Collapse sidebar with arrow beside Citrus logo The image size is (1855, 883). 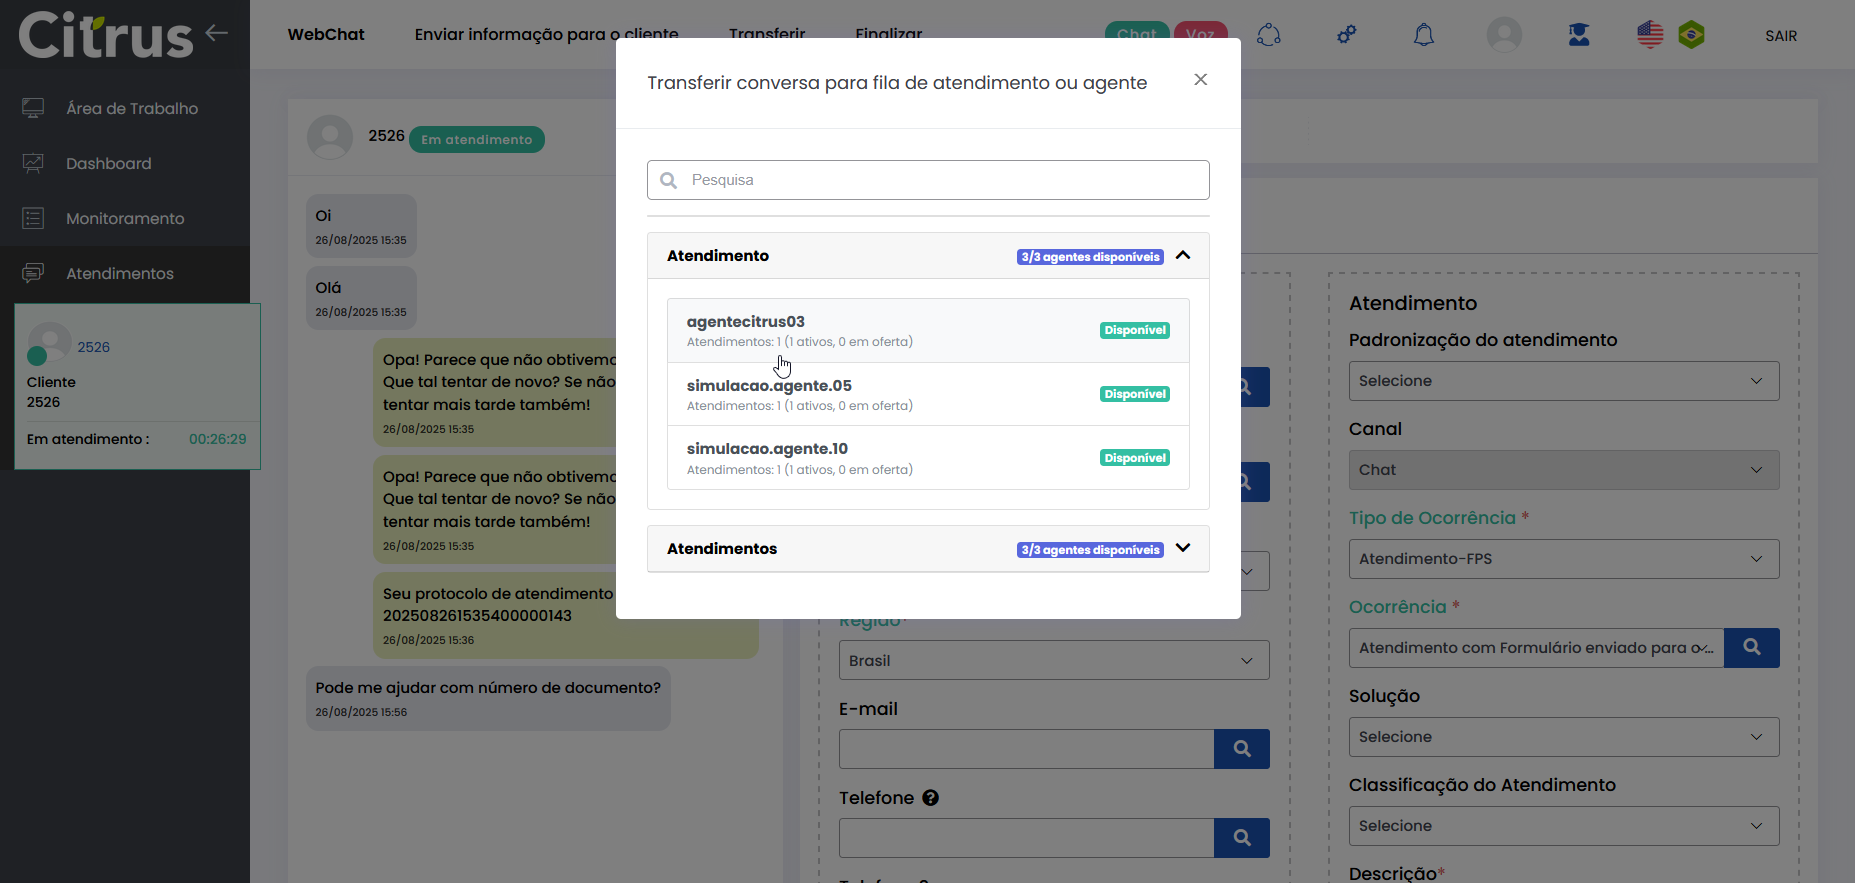tap(217, 33)
